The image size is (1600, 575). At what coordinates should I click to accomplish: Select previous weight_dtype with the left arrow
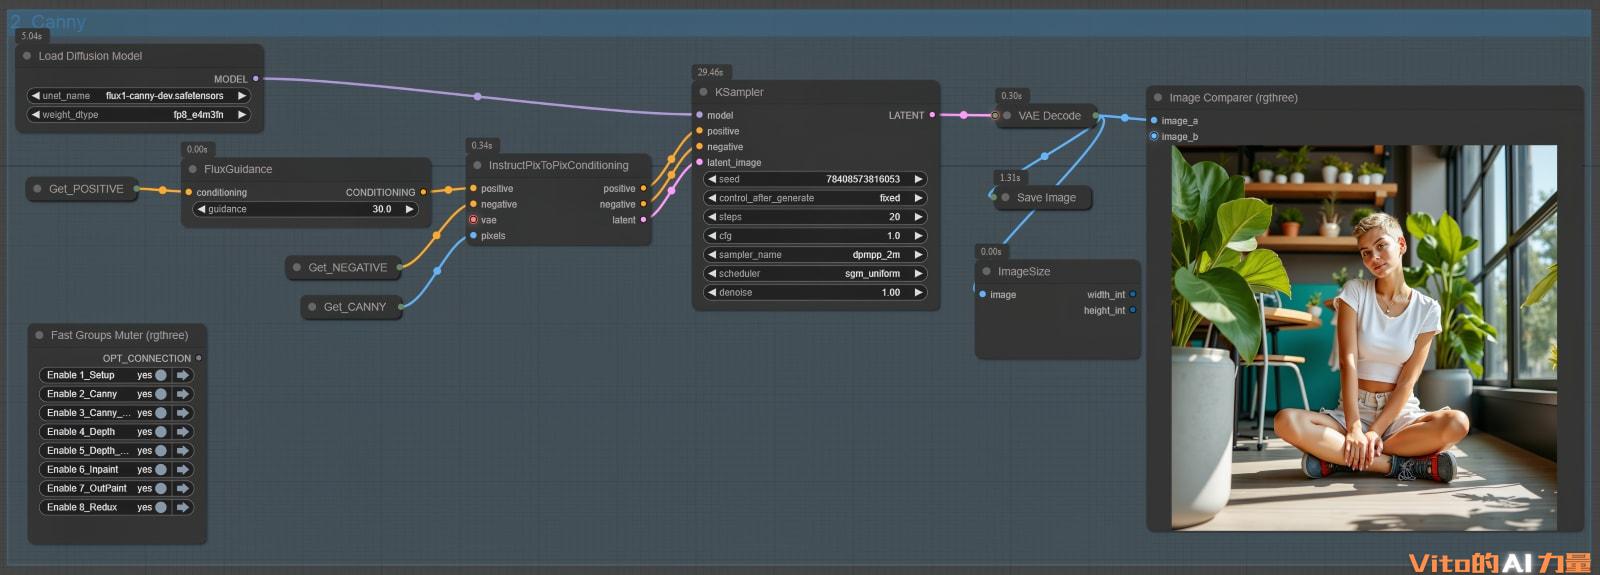pyautogui.click(x=36, y=115)
